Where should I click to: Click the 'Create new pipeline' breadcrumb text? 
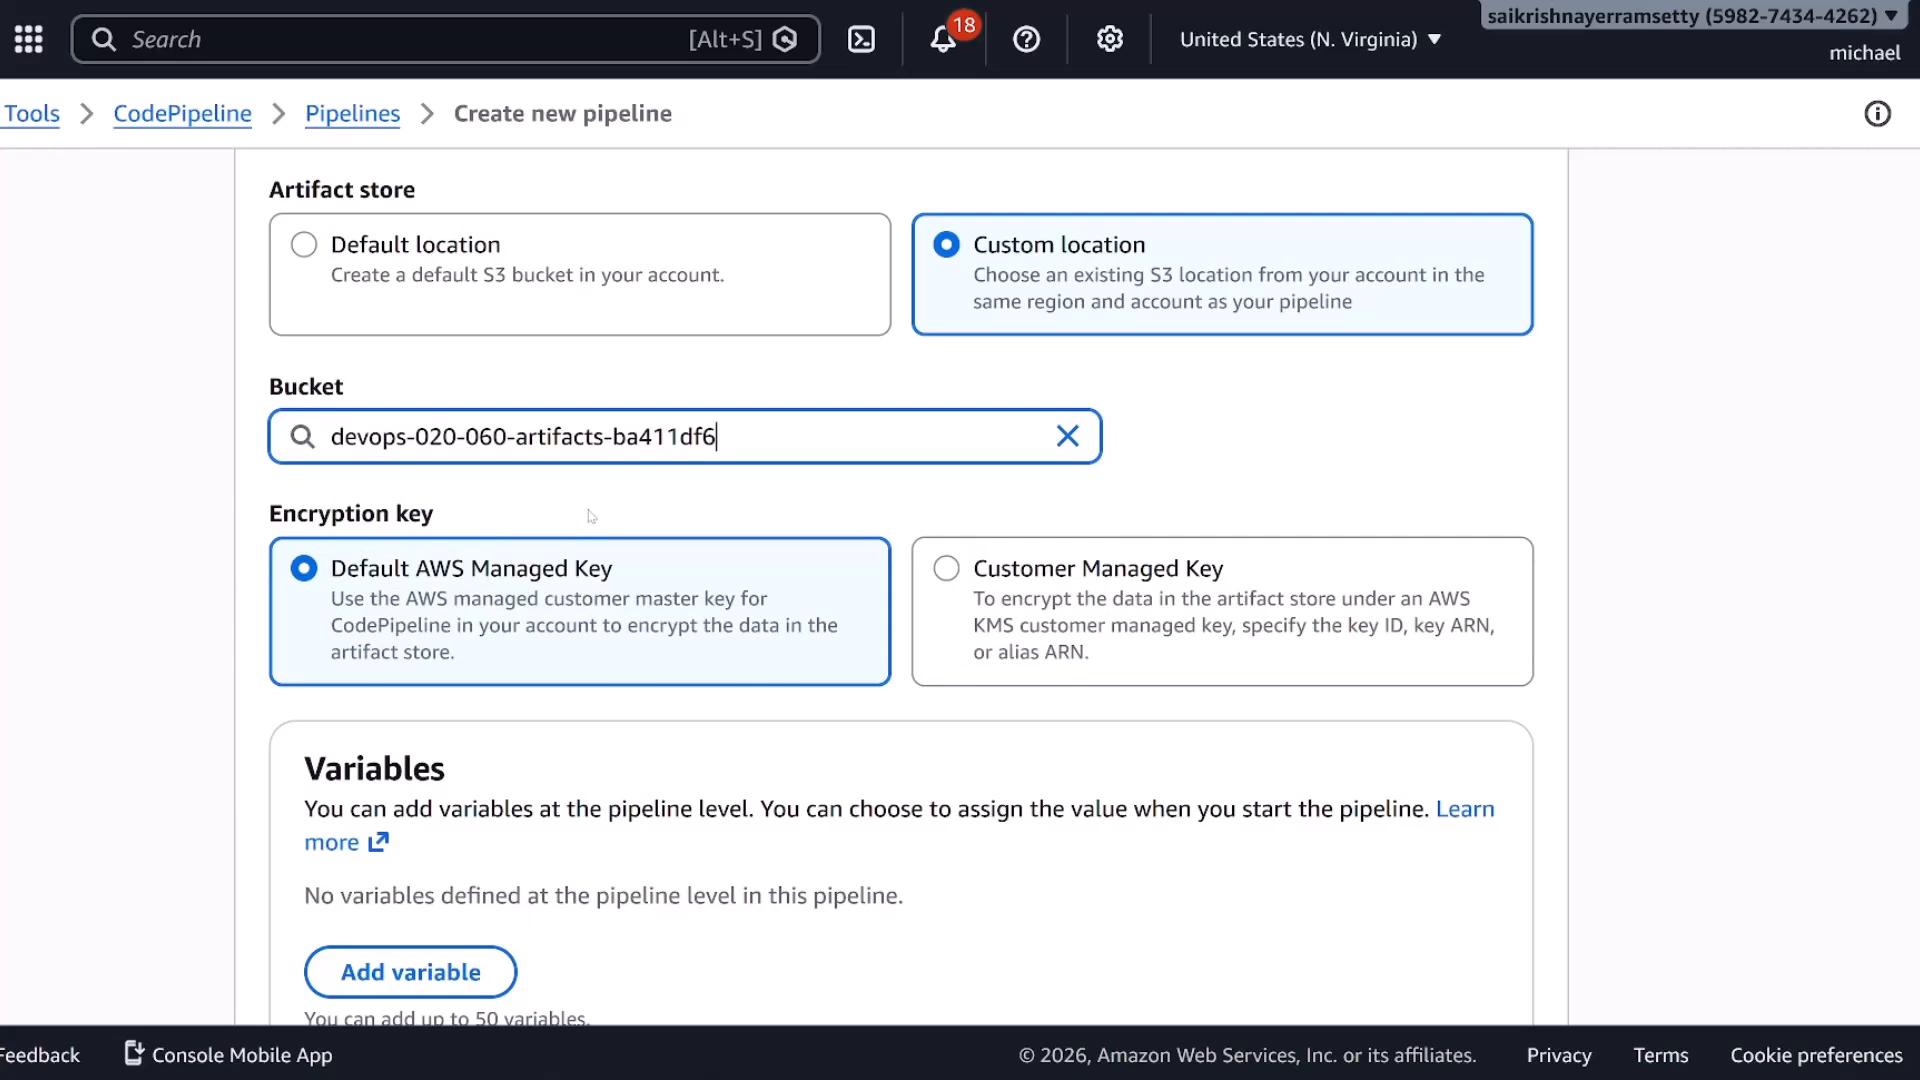click(562, 113)
